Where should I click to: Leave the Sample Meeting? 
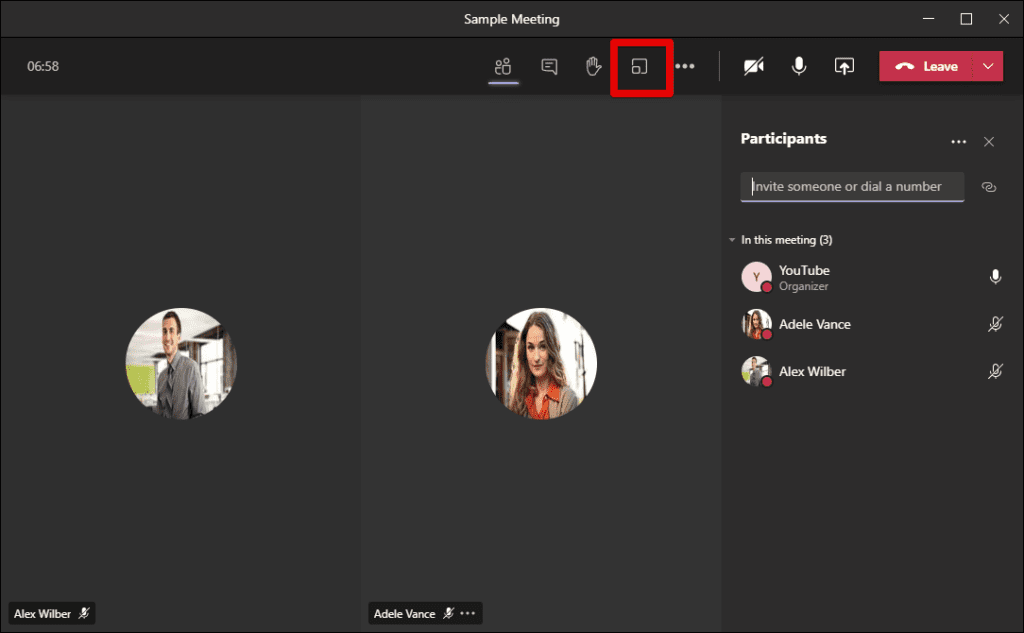tap(926, 67)
